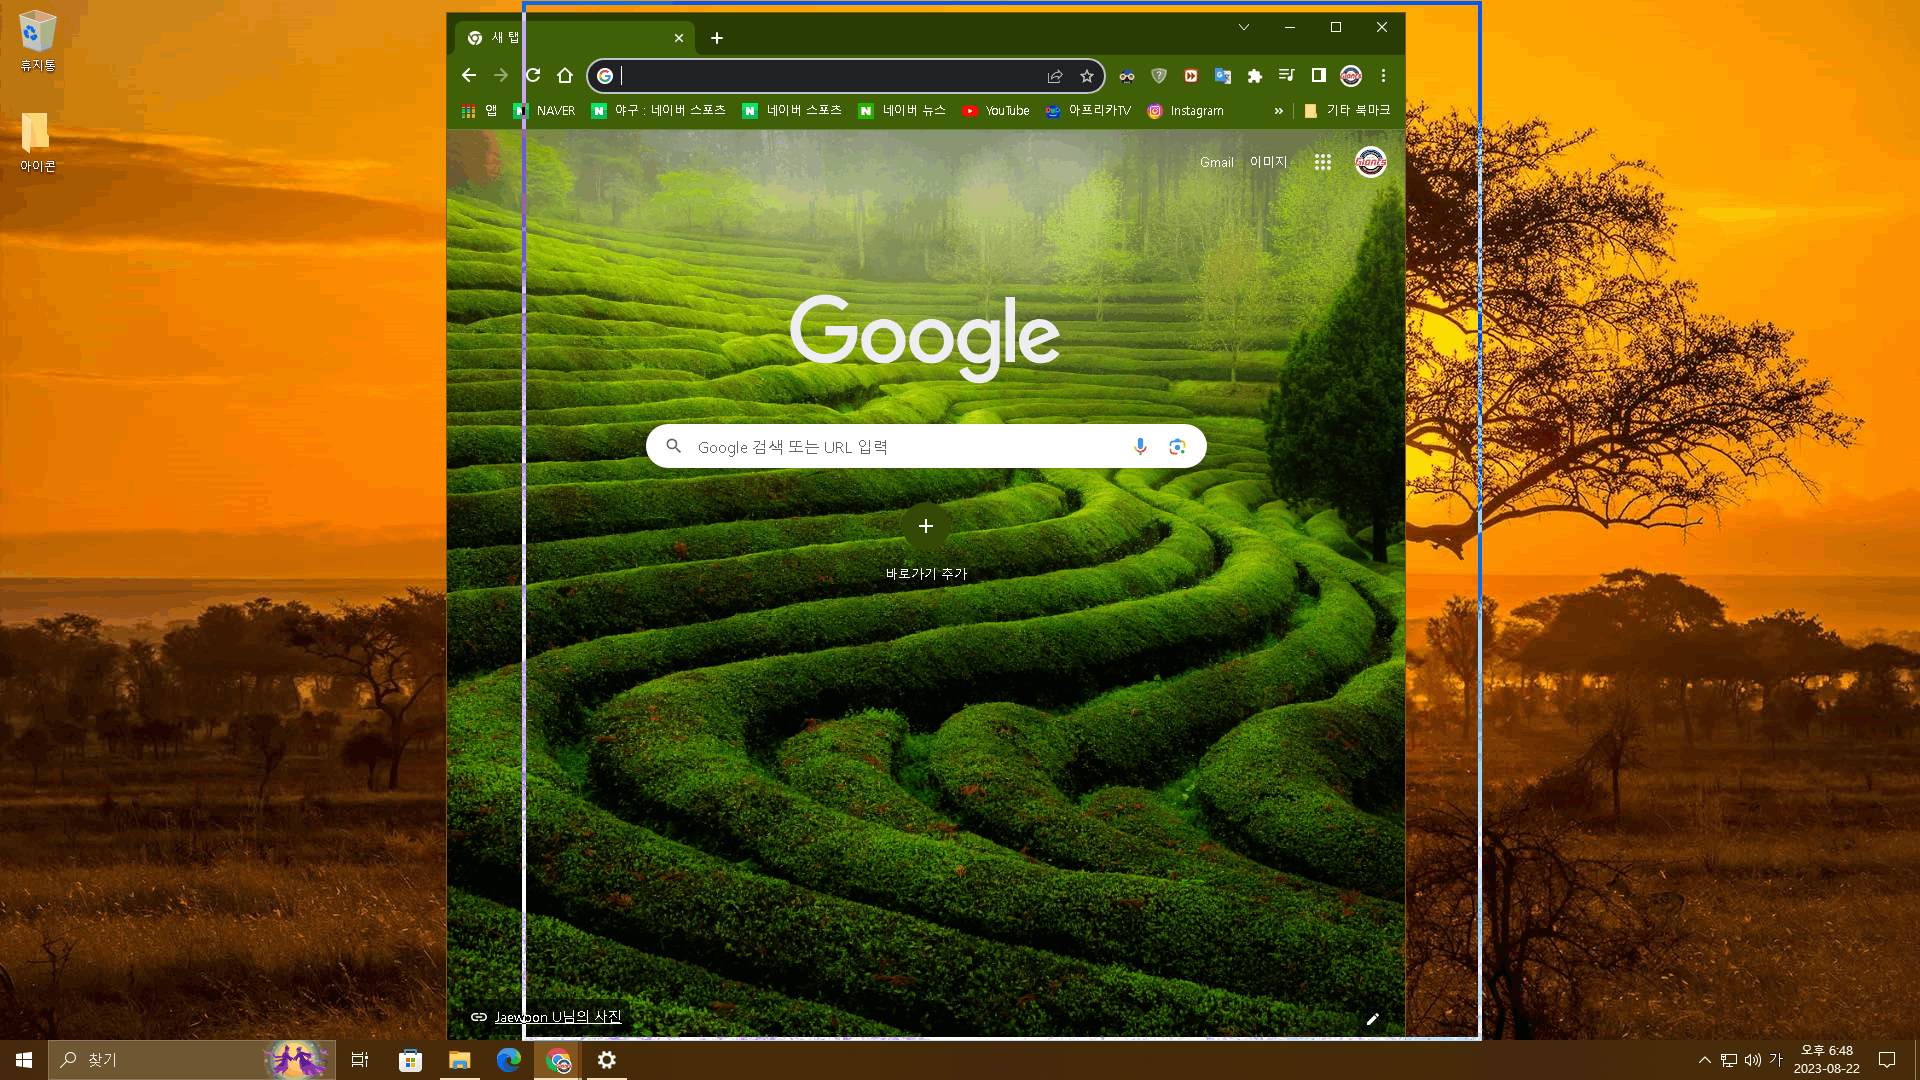1920x1080 pixels.
Task: Open the Google Translate extension
Action: pyautogui.click(x=1222, y=76)
